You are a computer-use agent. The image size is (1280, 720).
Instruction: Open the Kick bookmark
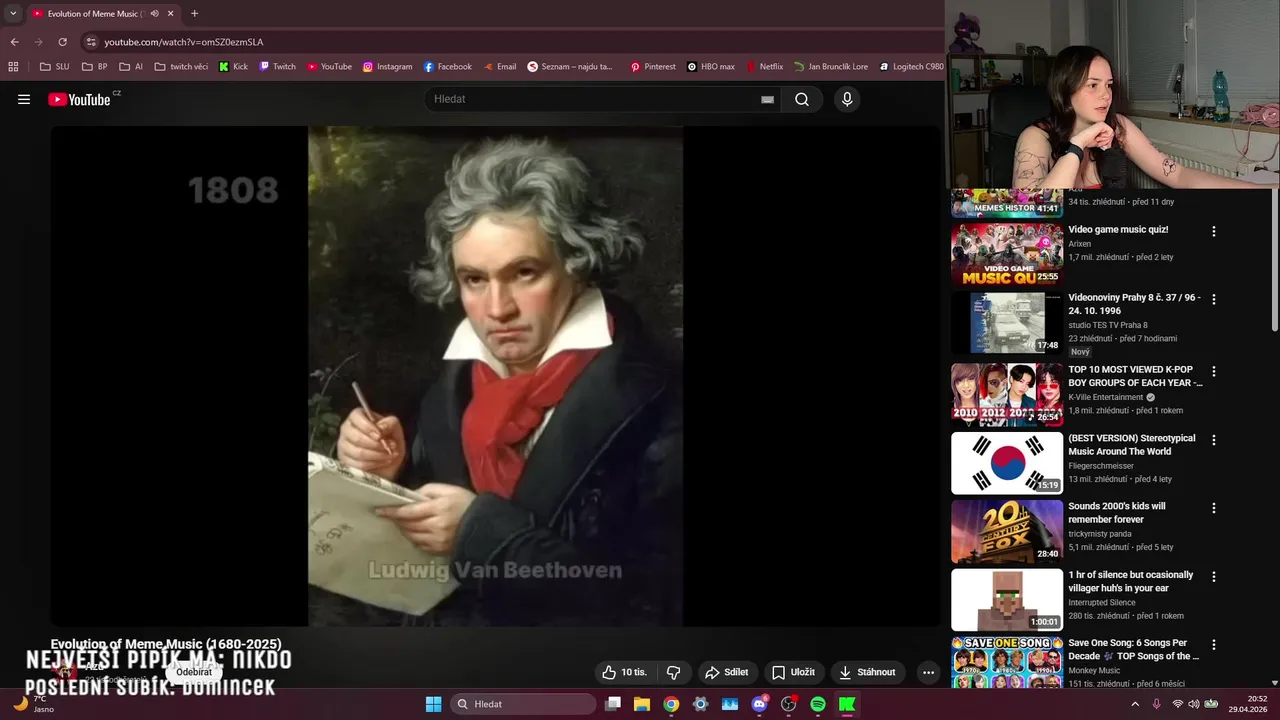232,67
